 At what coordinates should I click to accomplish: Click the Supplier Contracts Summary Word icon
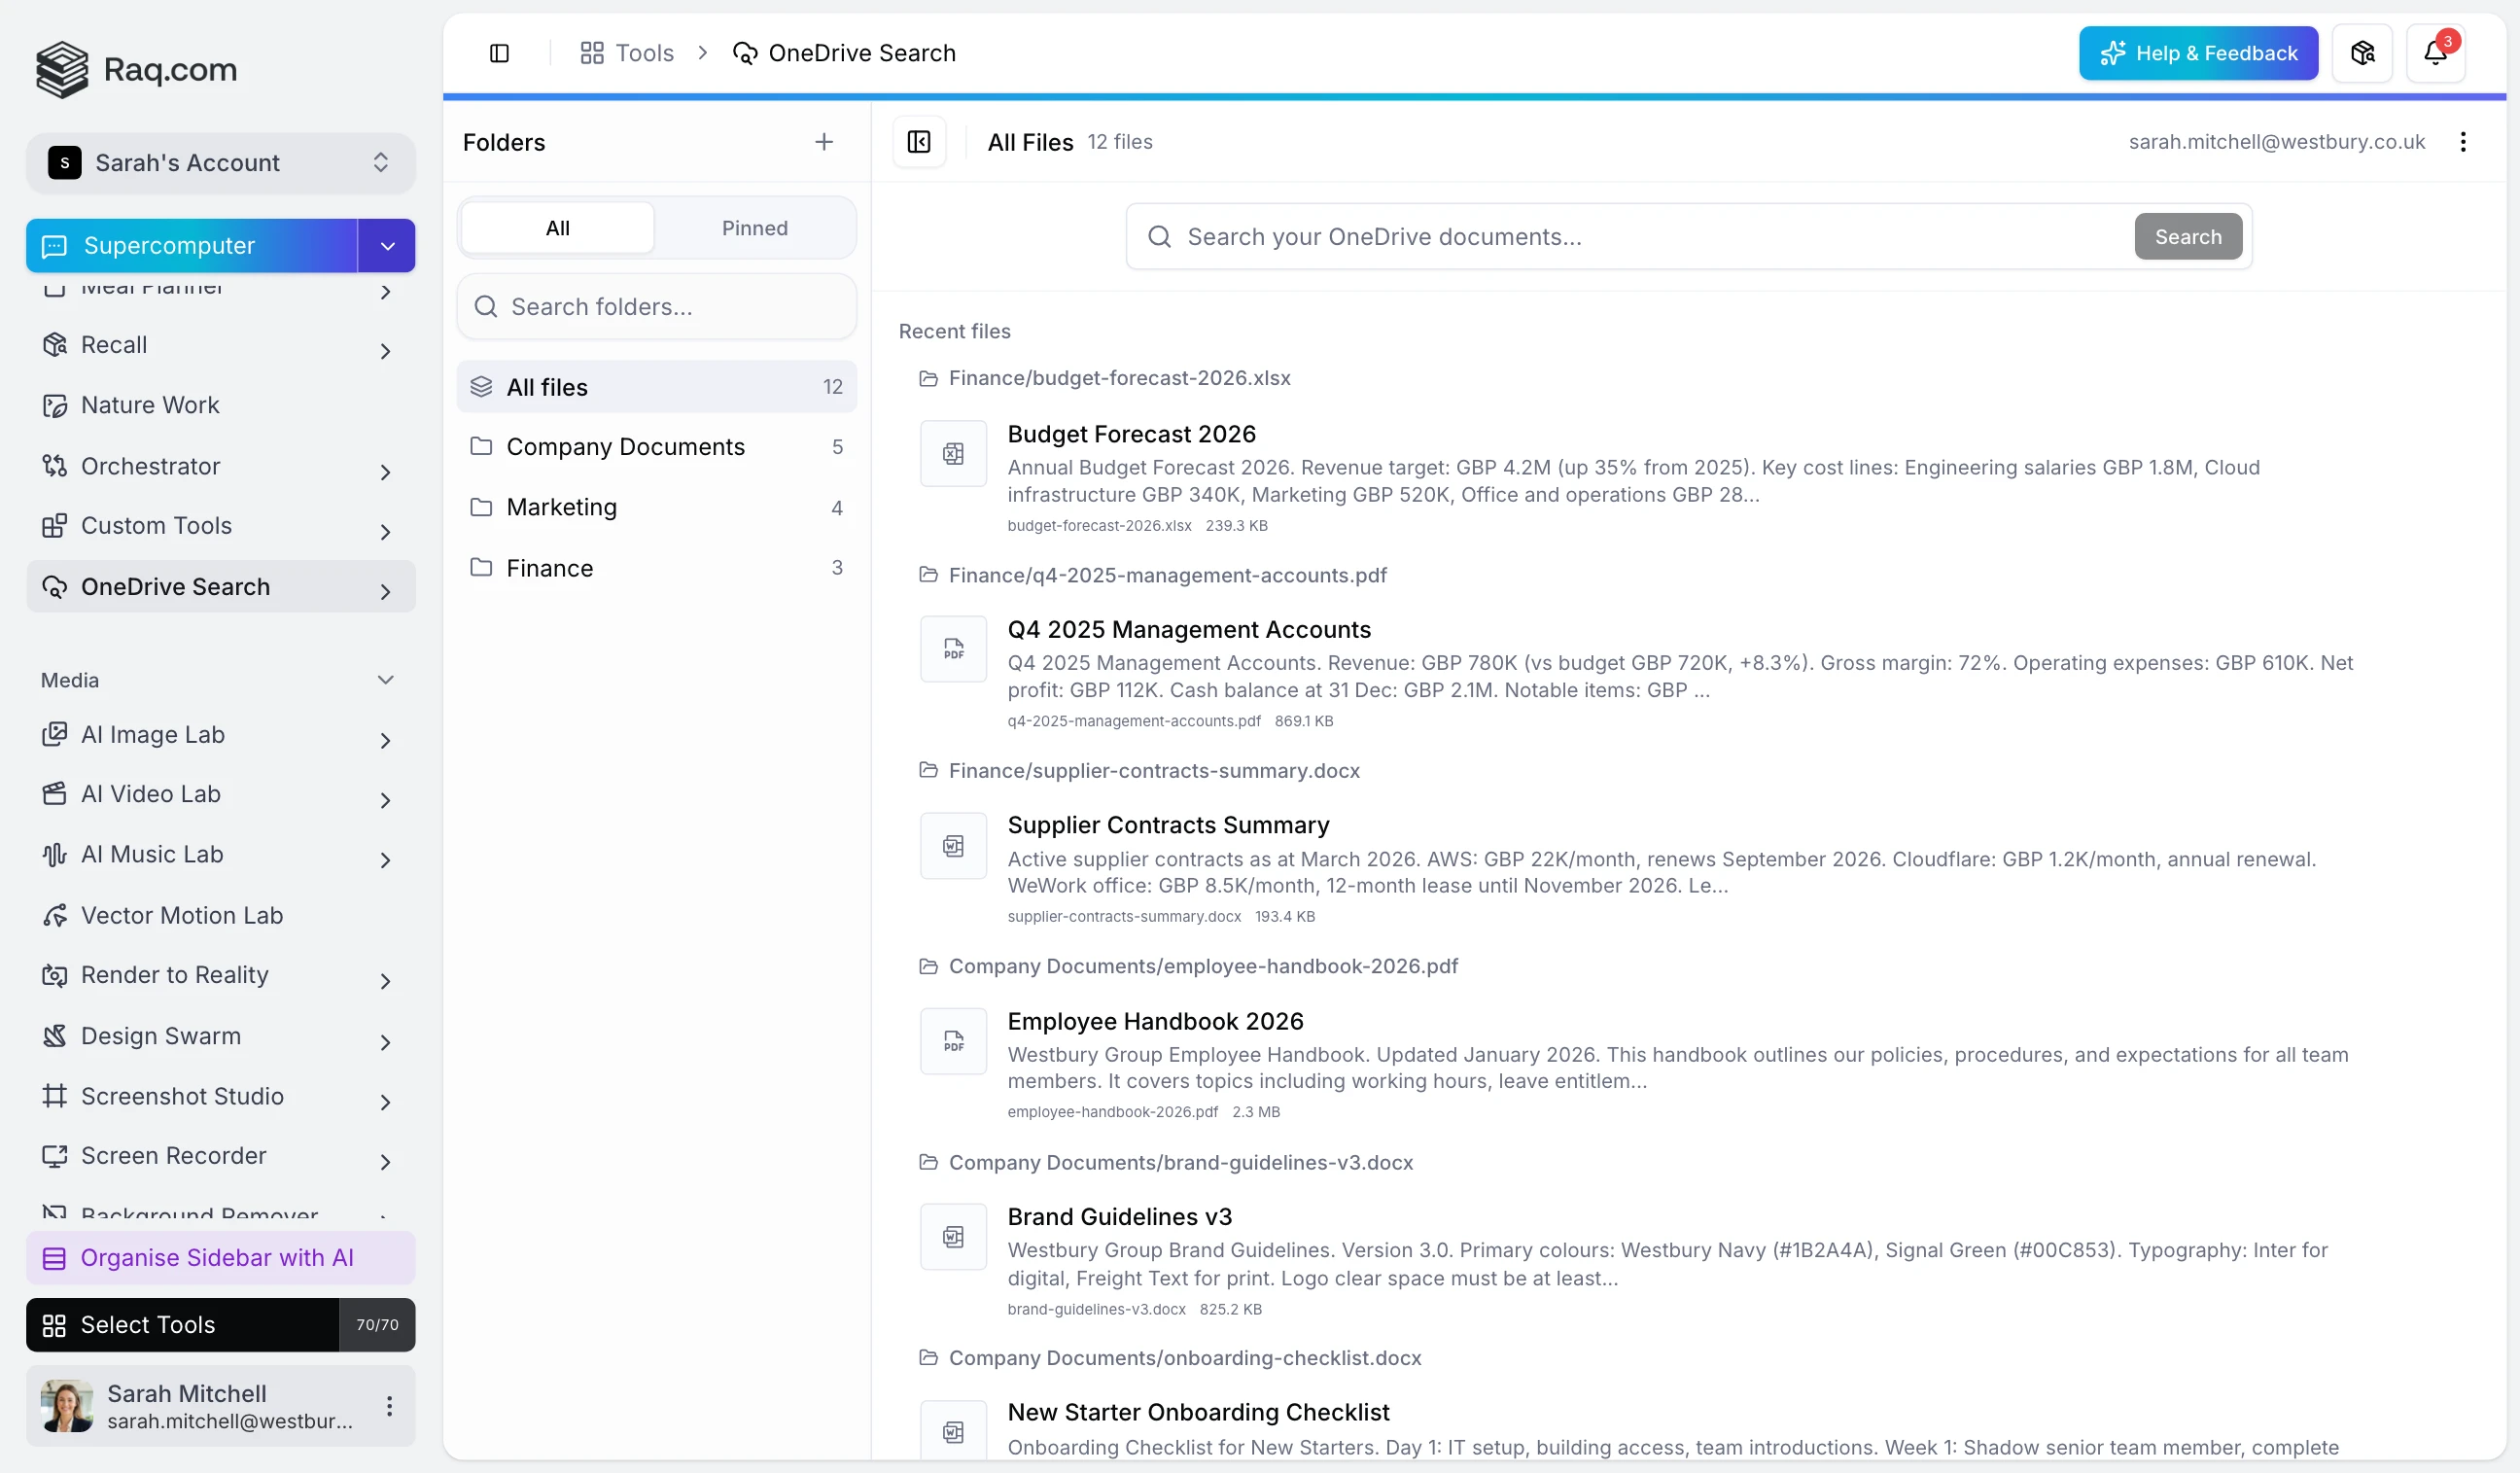point(953,846)
